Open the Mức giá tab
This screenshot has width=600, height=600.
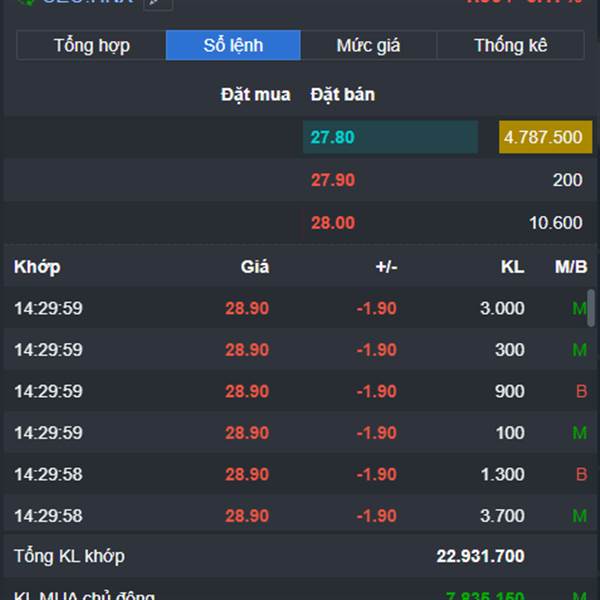point(368,45)
